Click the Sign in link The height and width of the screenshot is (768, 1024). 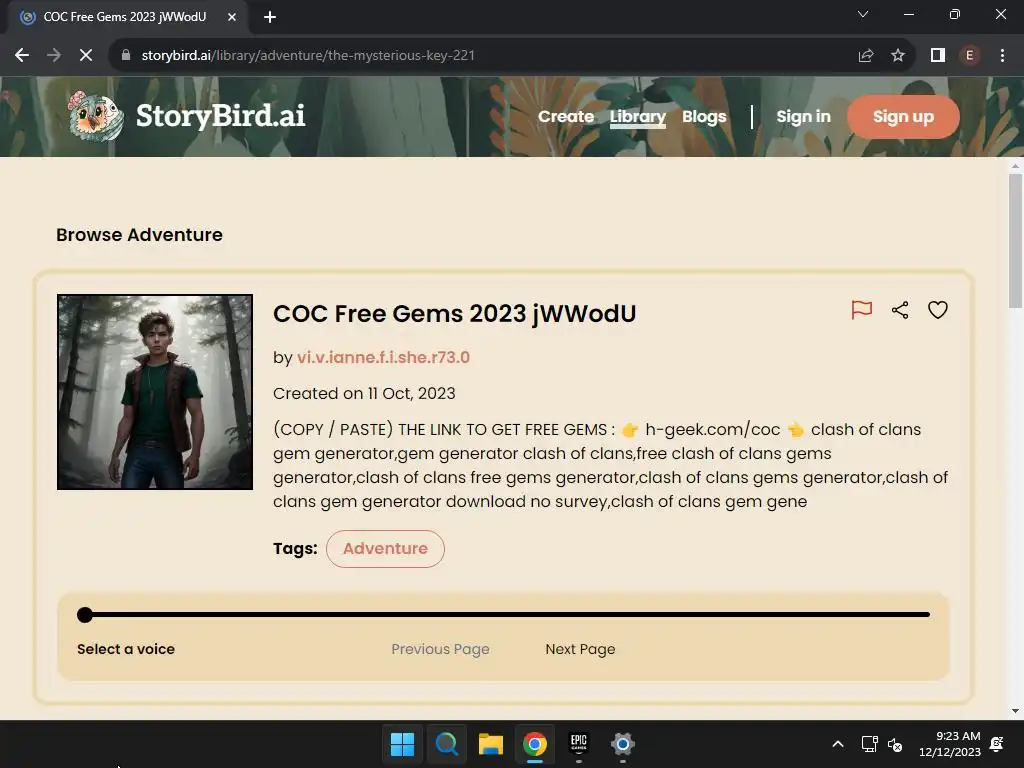[803, 116]
